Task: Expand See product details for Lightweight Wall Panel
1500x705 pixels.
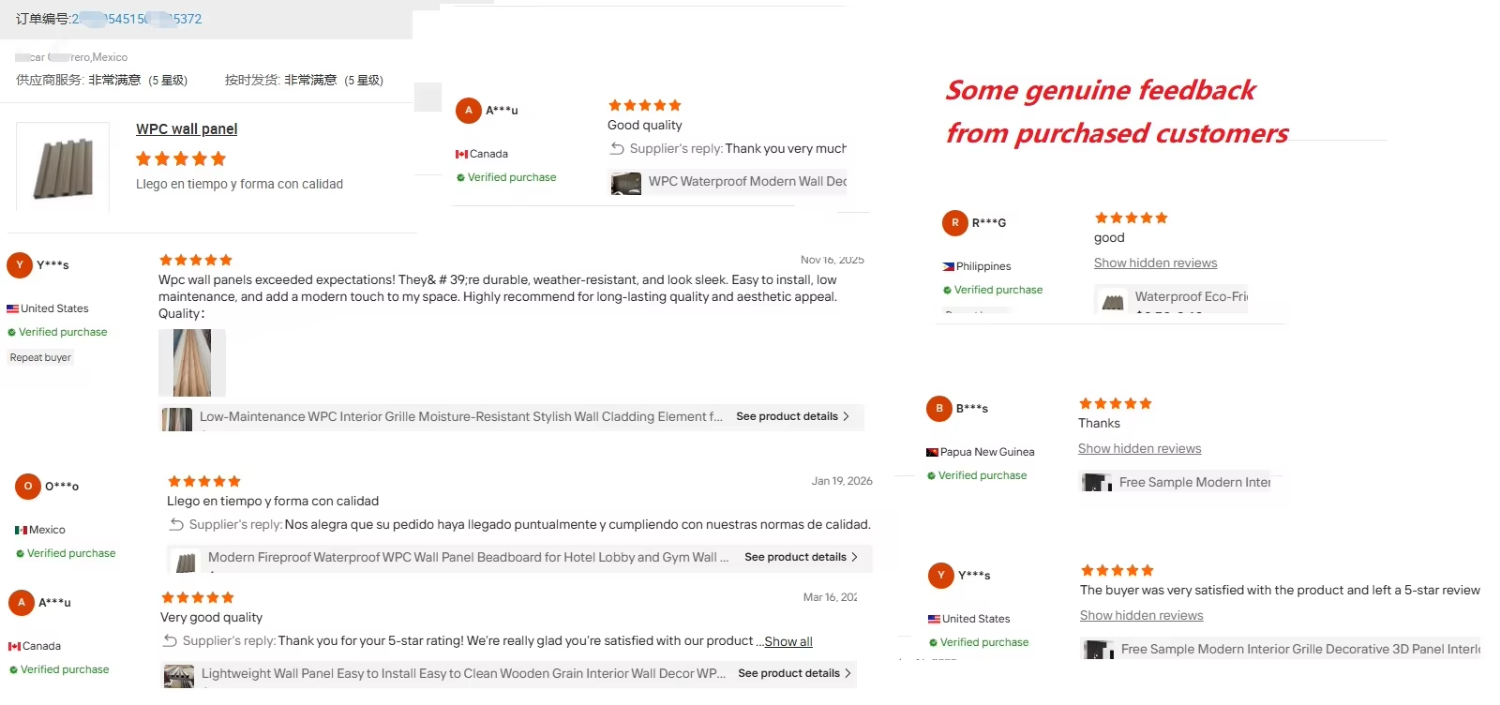Action: coord(795,673)
